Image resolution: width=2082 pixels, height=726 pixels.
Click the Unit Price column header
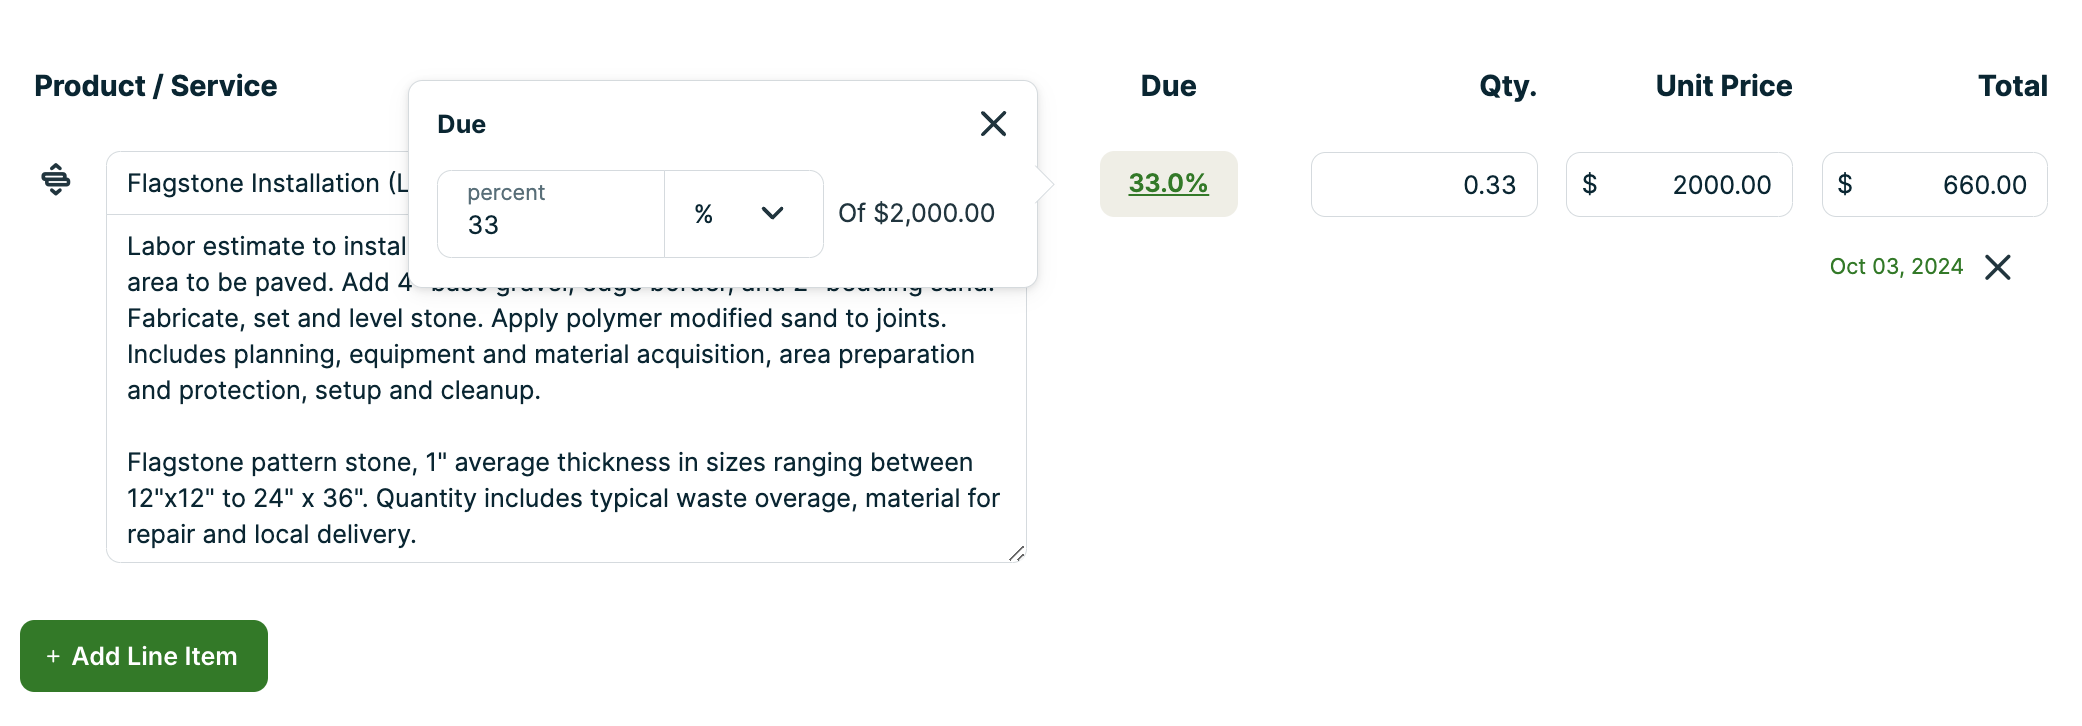tap(1723, 86)
